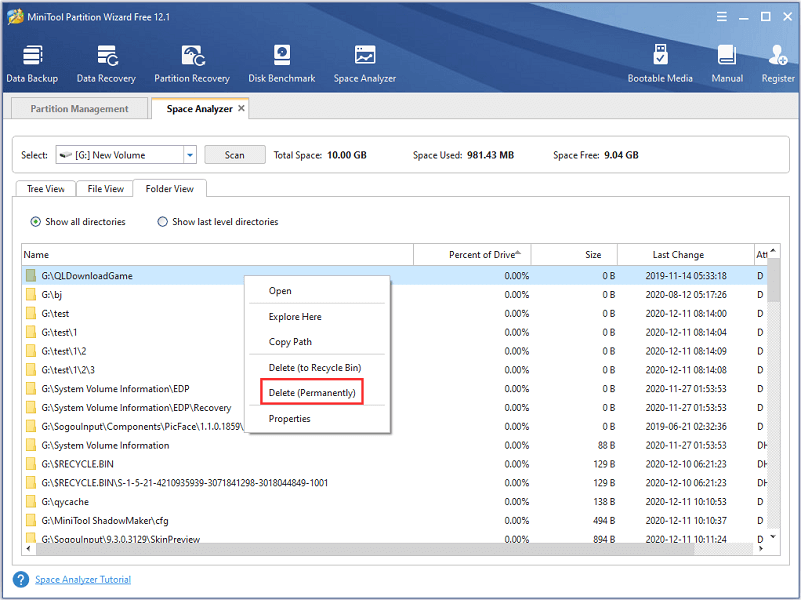Select Show last level directories option
Image resolution: width=801 pixels, height=600 pixels.
coord(163,222)
